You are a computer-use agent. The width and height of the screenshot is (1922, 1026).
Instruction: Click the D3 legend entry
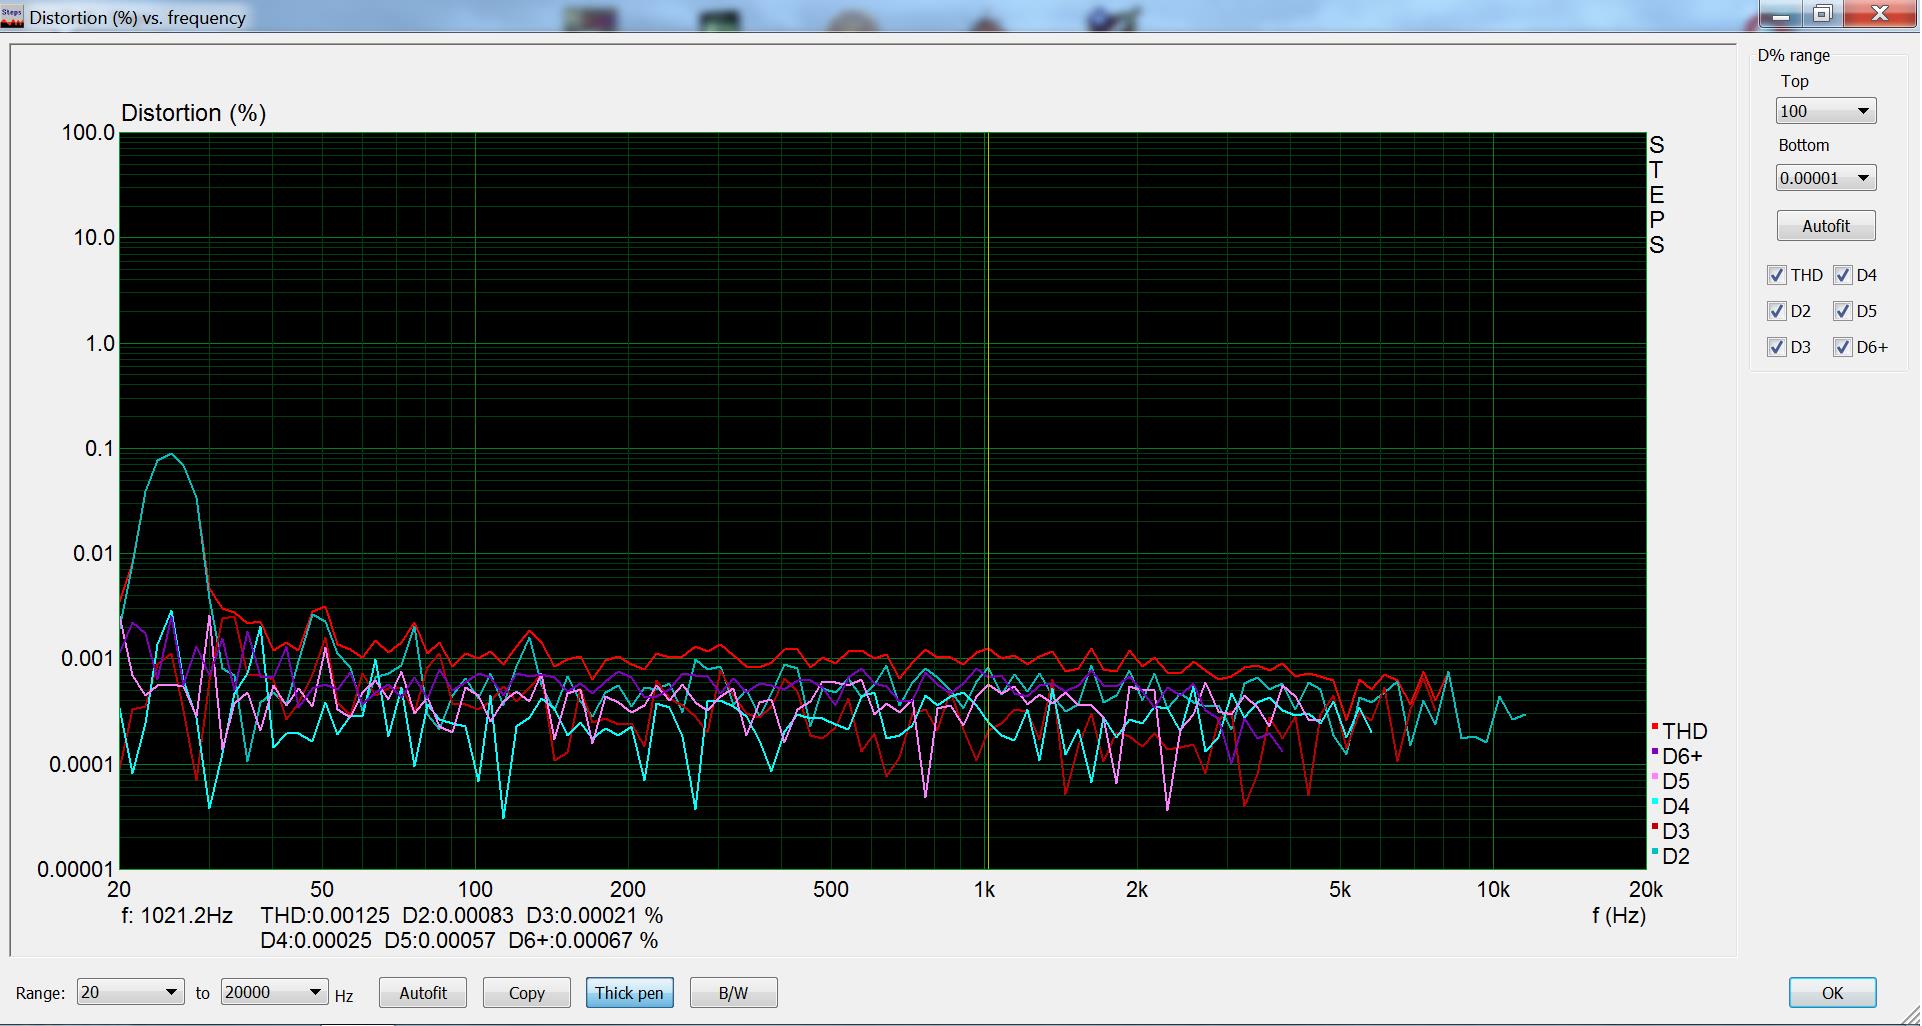(1671, 831)
